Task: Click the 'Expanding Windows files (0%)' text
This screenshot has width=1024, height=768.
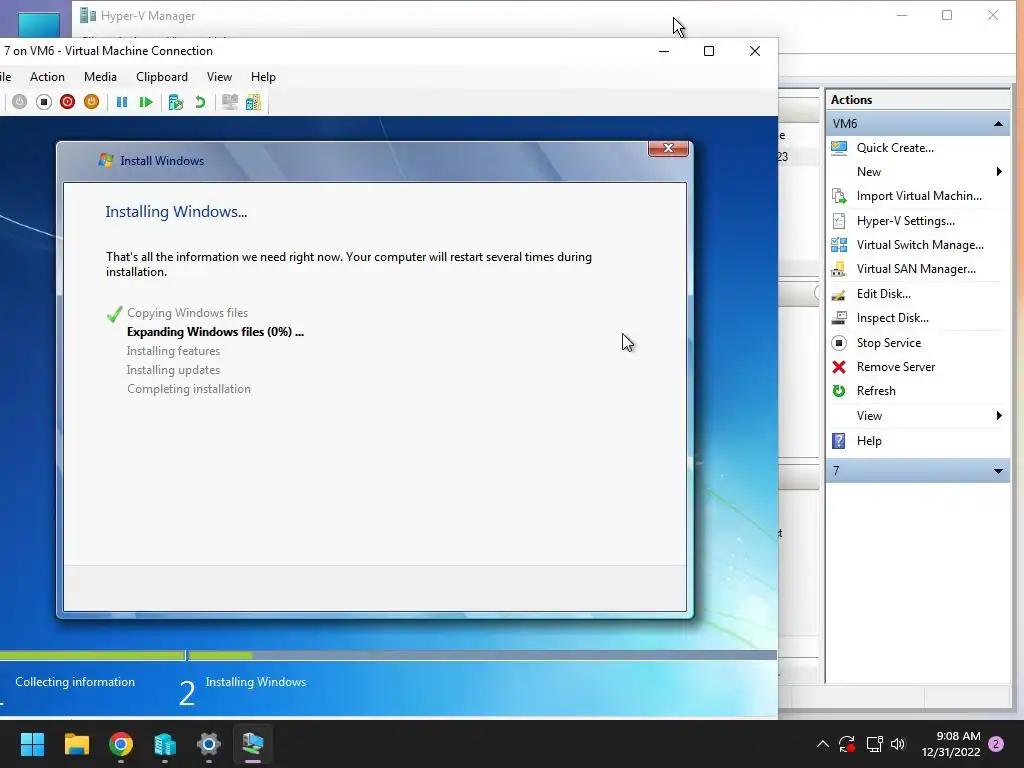Action: click(x=215, y=332)
